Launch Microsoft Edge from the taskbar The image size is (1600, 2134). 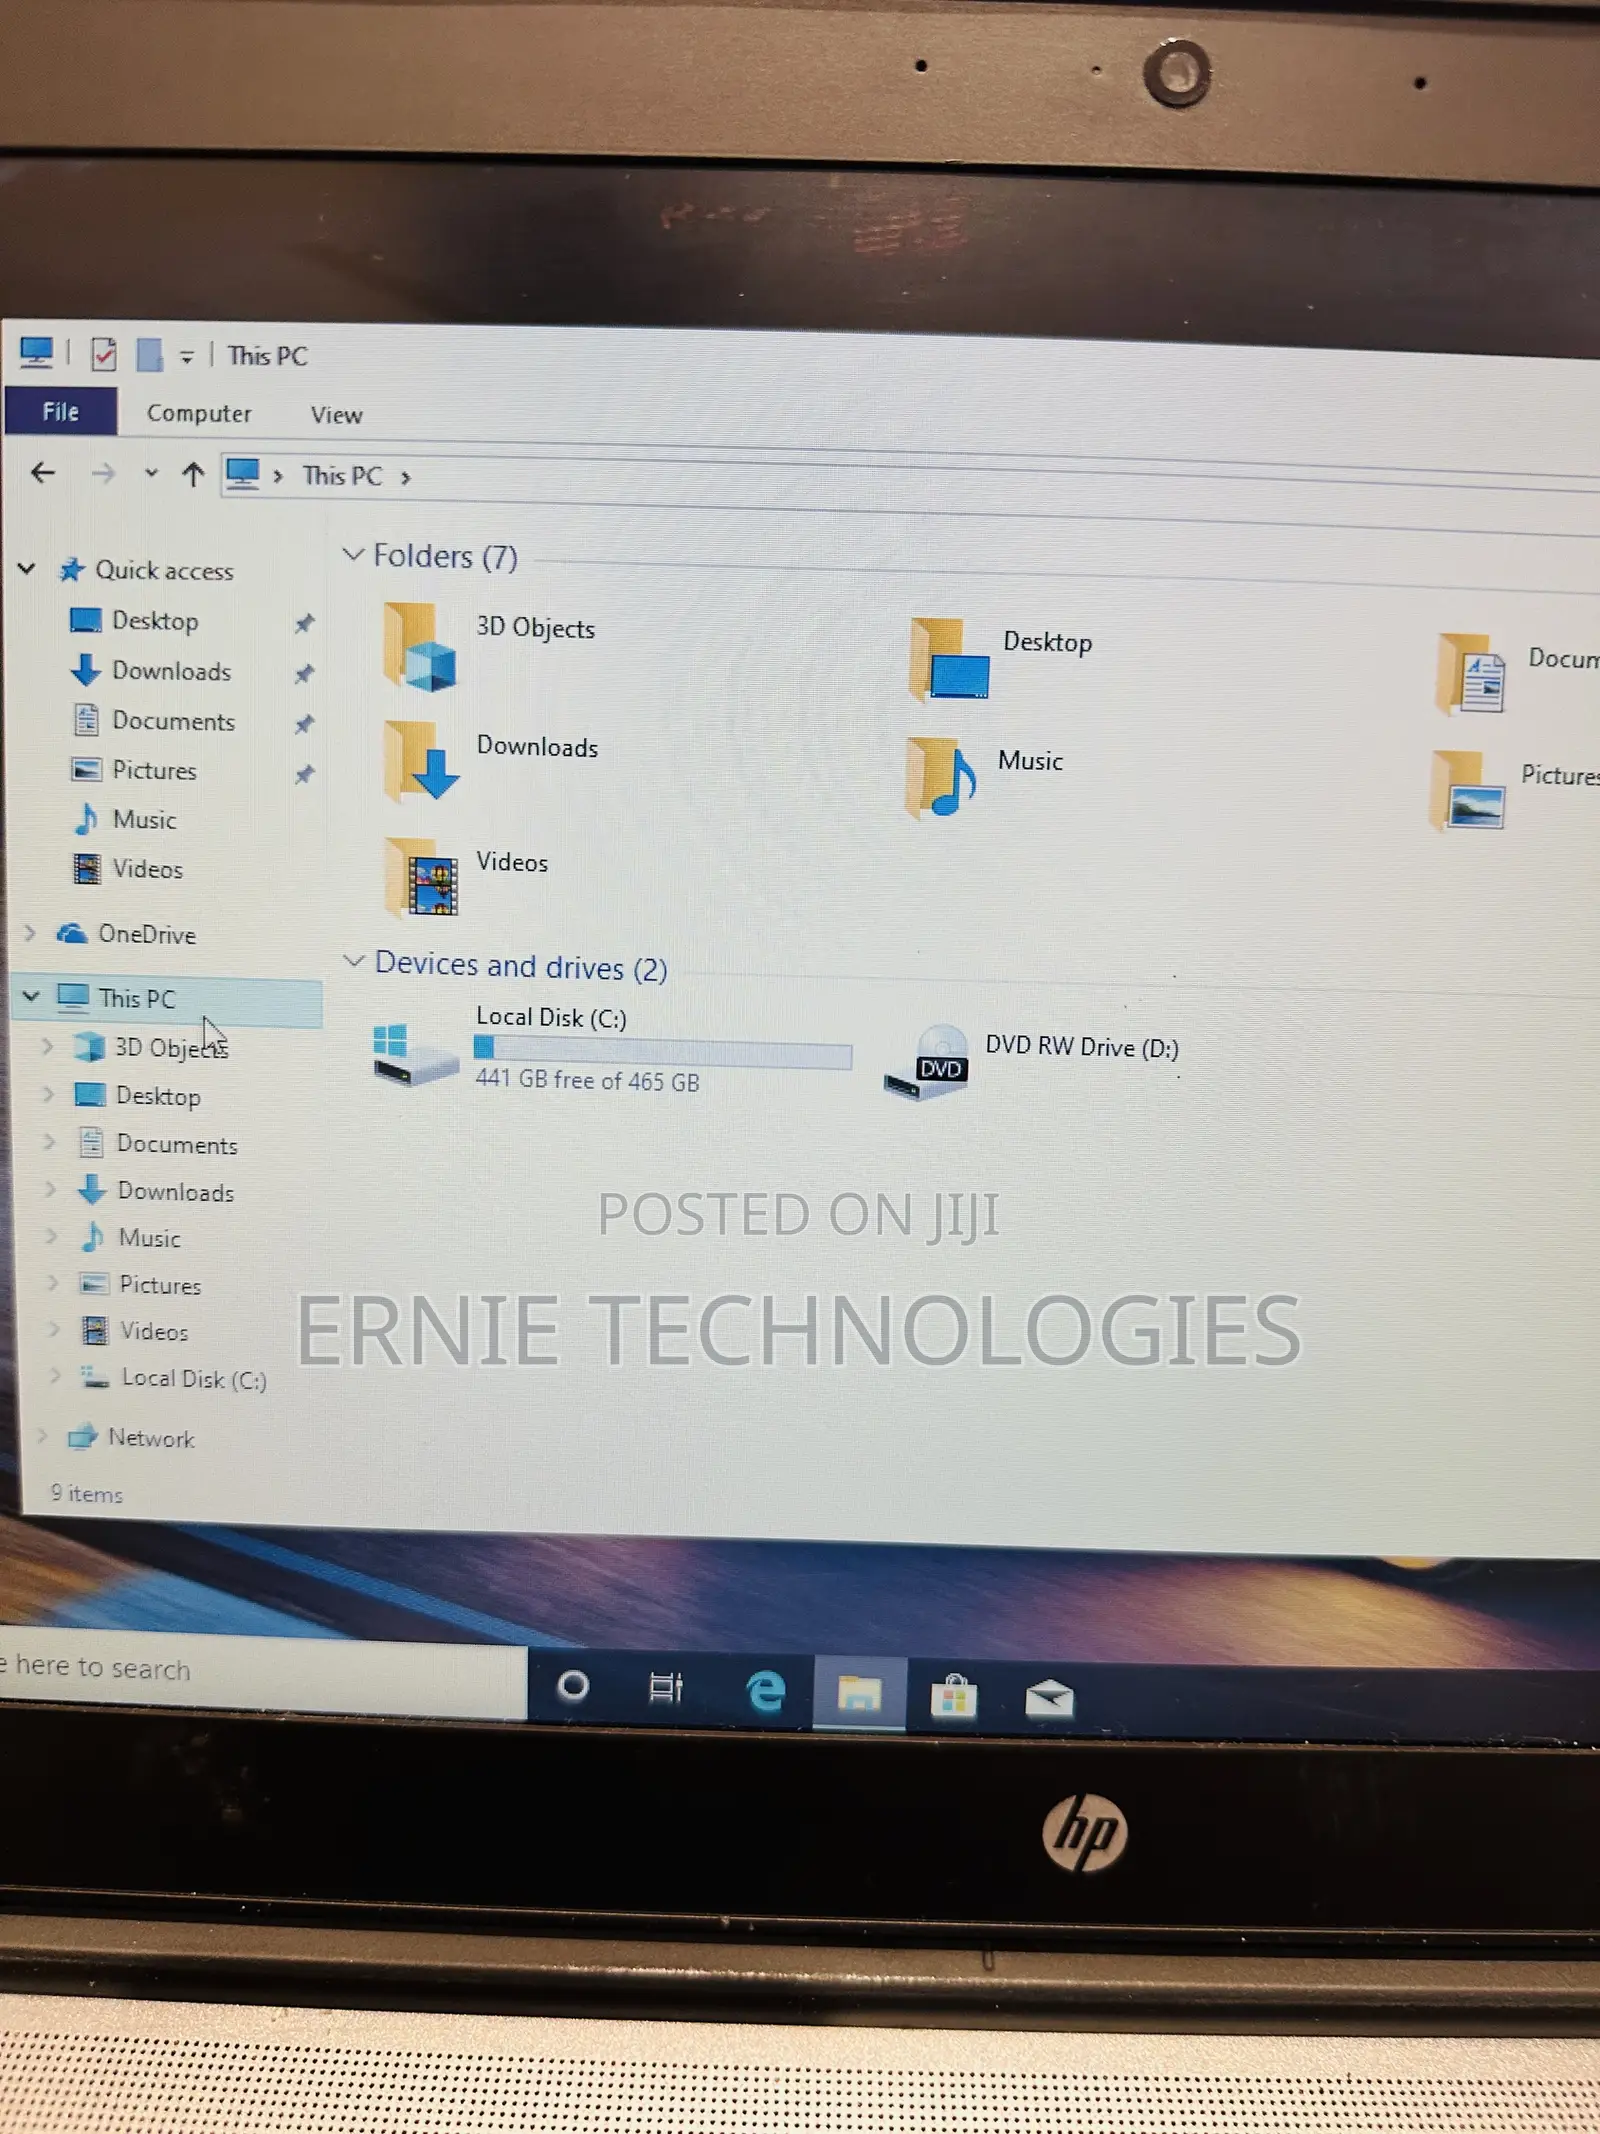(x=766, y=1692)
